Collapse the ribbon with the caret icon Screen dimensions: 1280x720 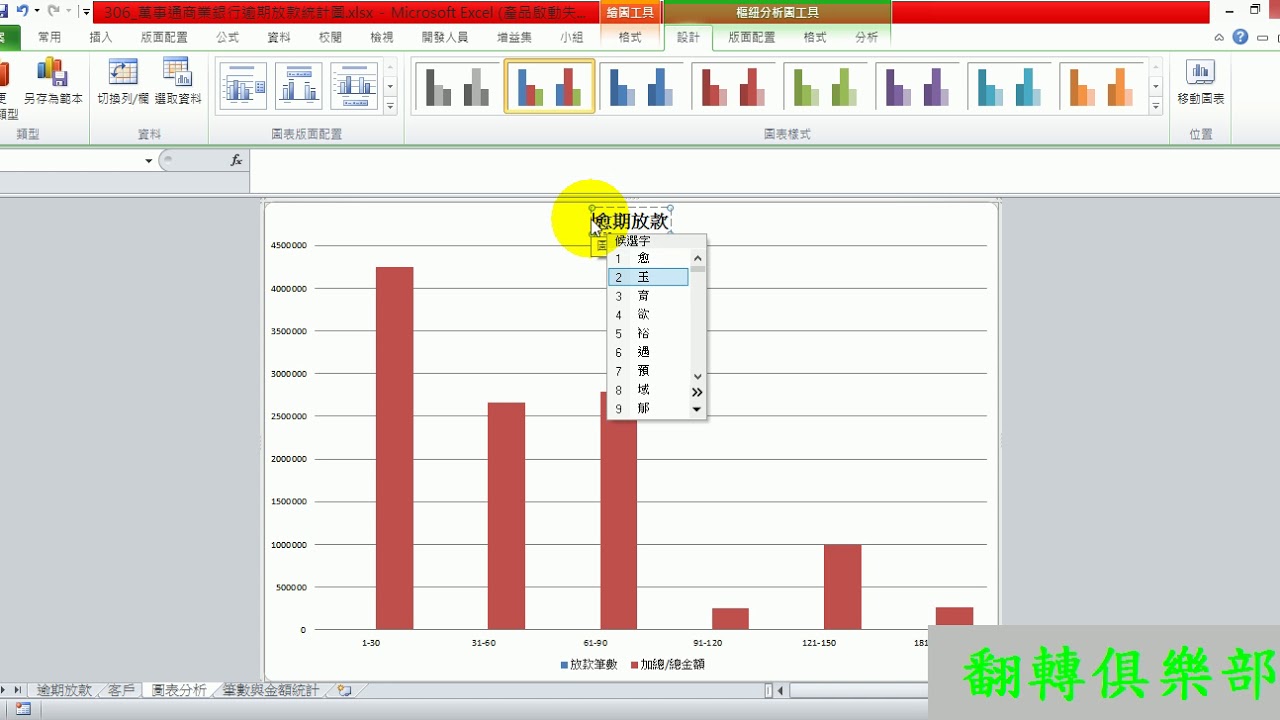(1219, 38)
